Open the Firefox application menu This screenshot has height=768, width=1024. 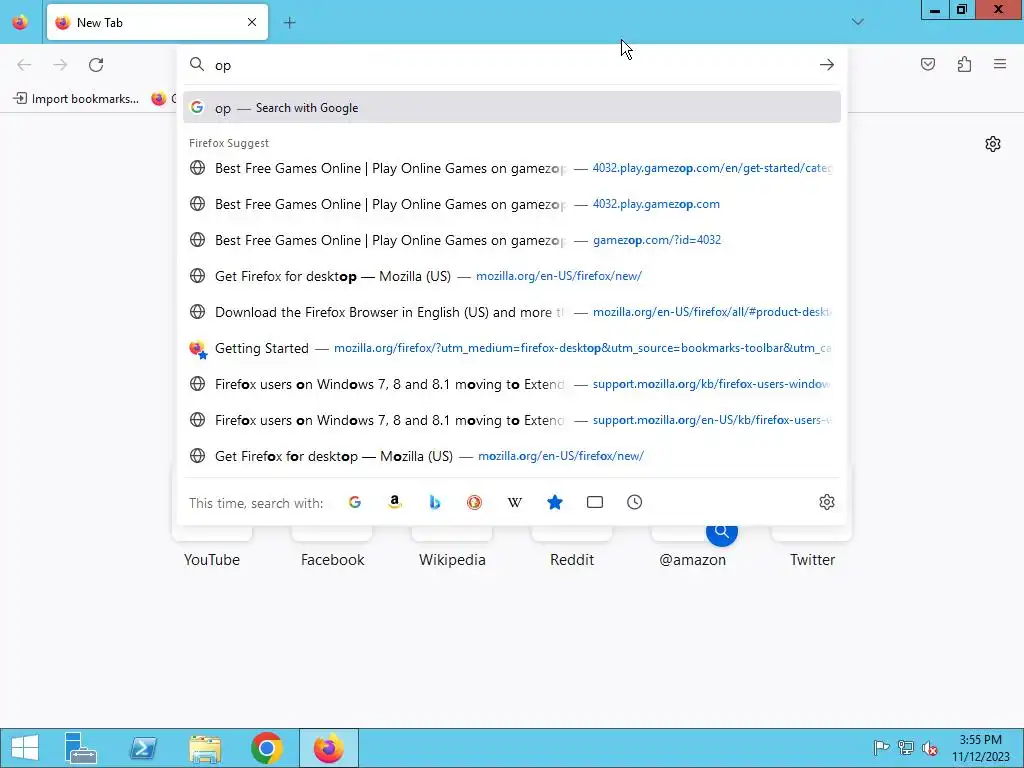click(x=1000, y=64)
